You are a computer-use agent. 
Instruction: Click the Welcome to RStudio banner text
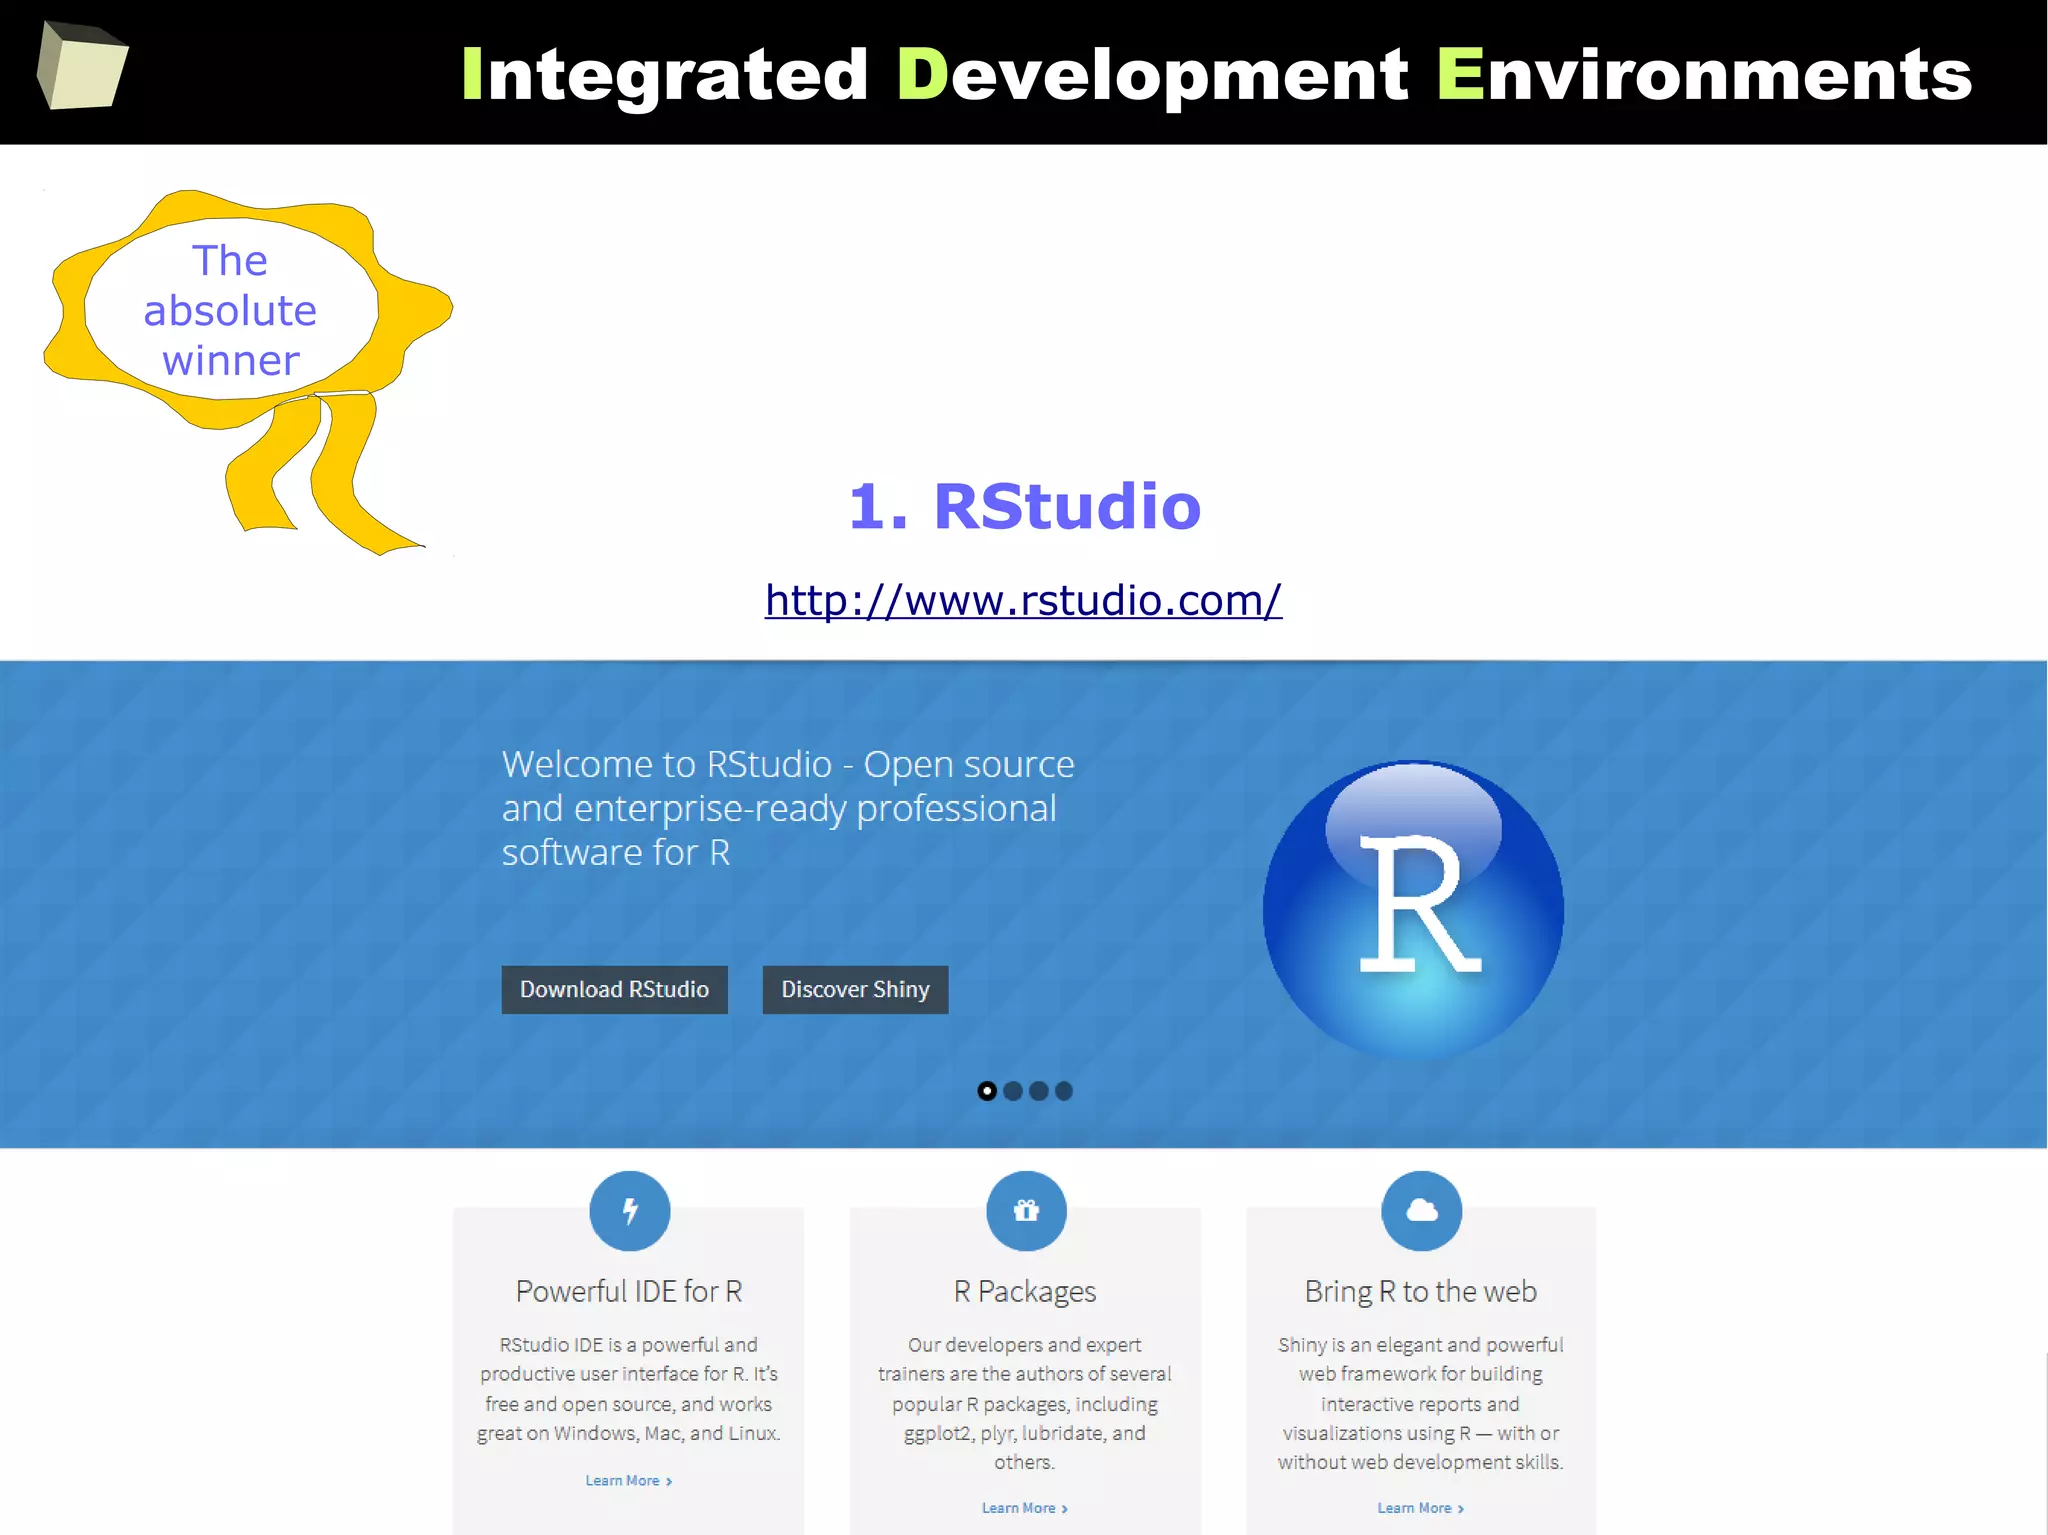coord(788,808)
